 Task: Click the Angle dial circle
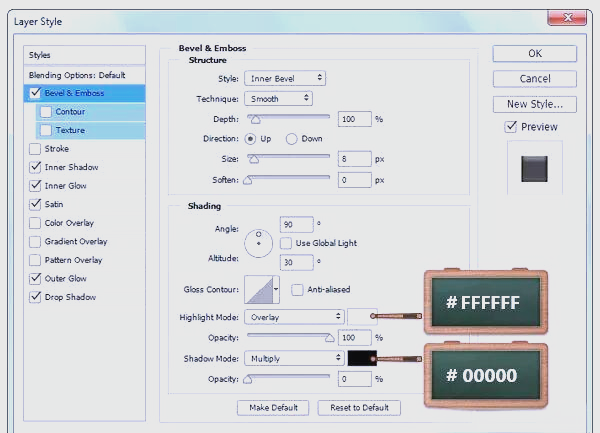pyautogui.click(x=259, y=241)
